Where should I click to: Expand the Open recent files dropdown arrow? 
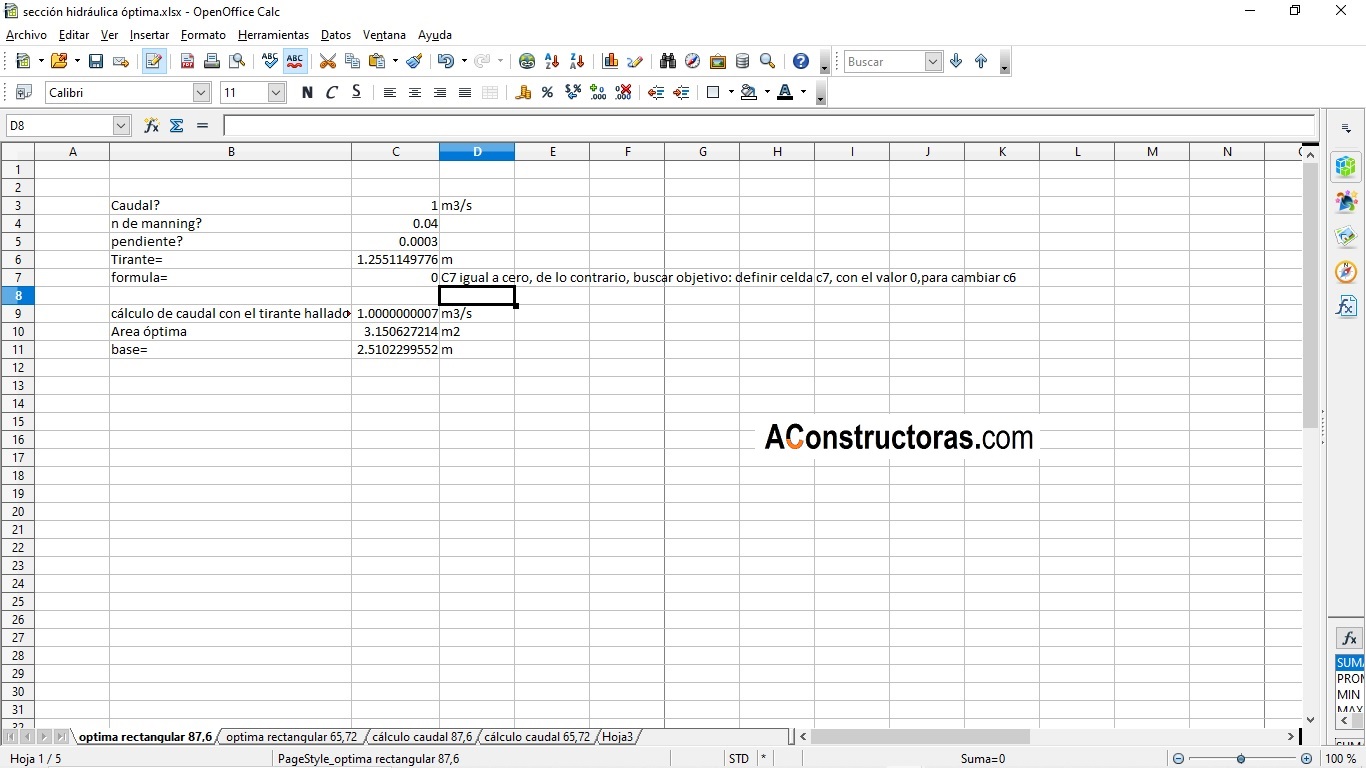tap(76, 61)
